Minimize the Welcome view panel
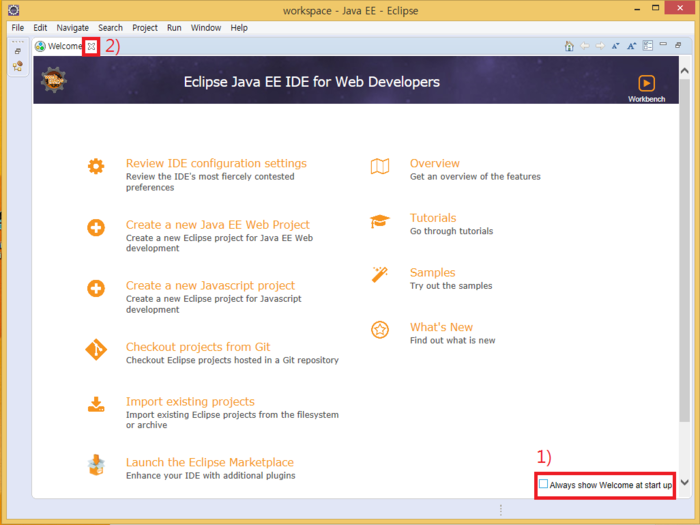The image size is (700, 525). 663,44
